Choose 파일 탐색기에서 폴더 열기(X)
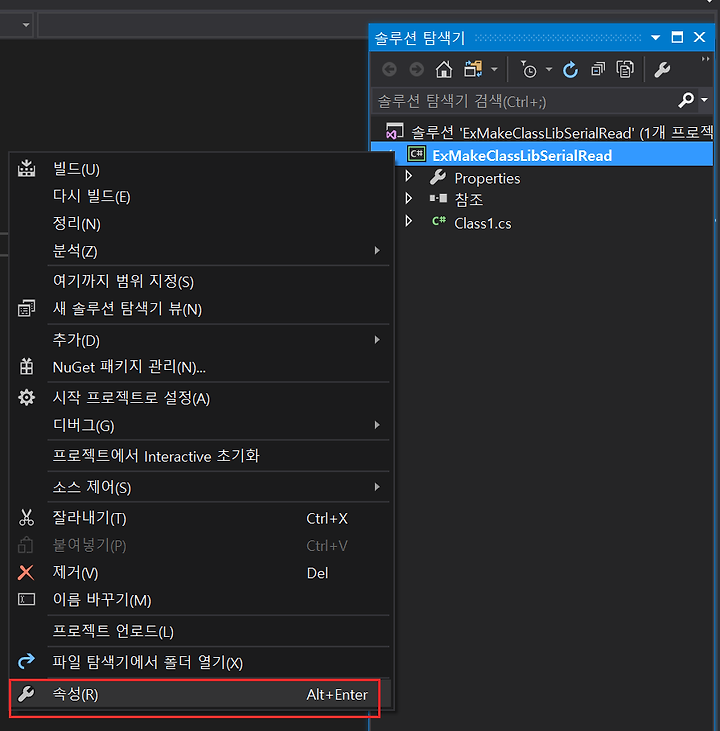 coord(201,662)
